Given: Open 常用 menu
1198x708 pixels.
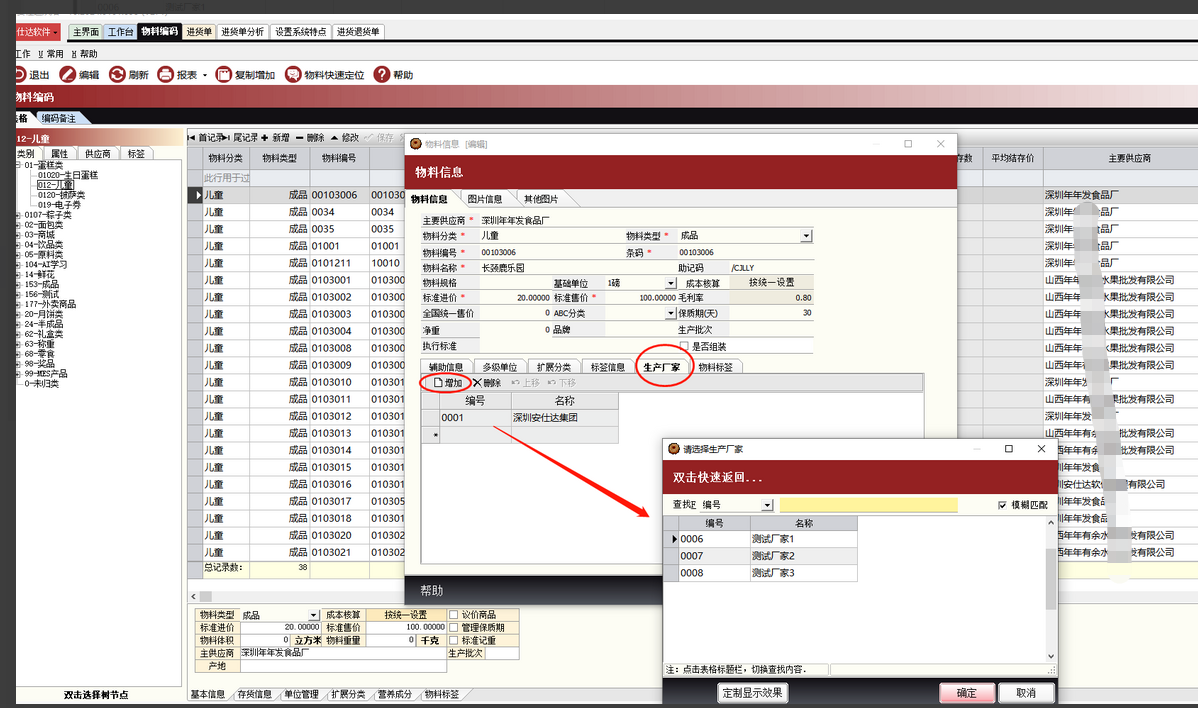Looking at the screenshot, I should [x=50, y=54].
